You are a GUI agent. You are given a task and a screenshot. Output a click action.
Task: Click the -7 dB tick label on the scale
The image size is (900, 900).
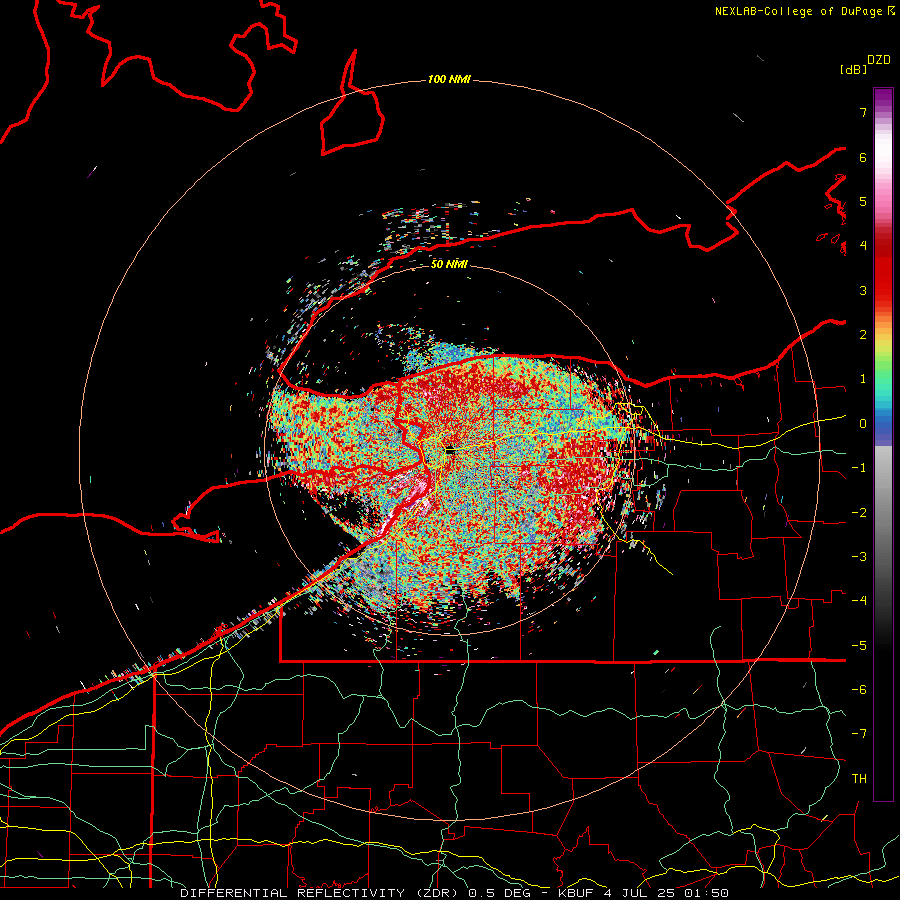coord(859,734)
